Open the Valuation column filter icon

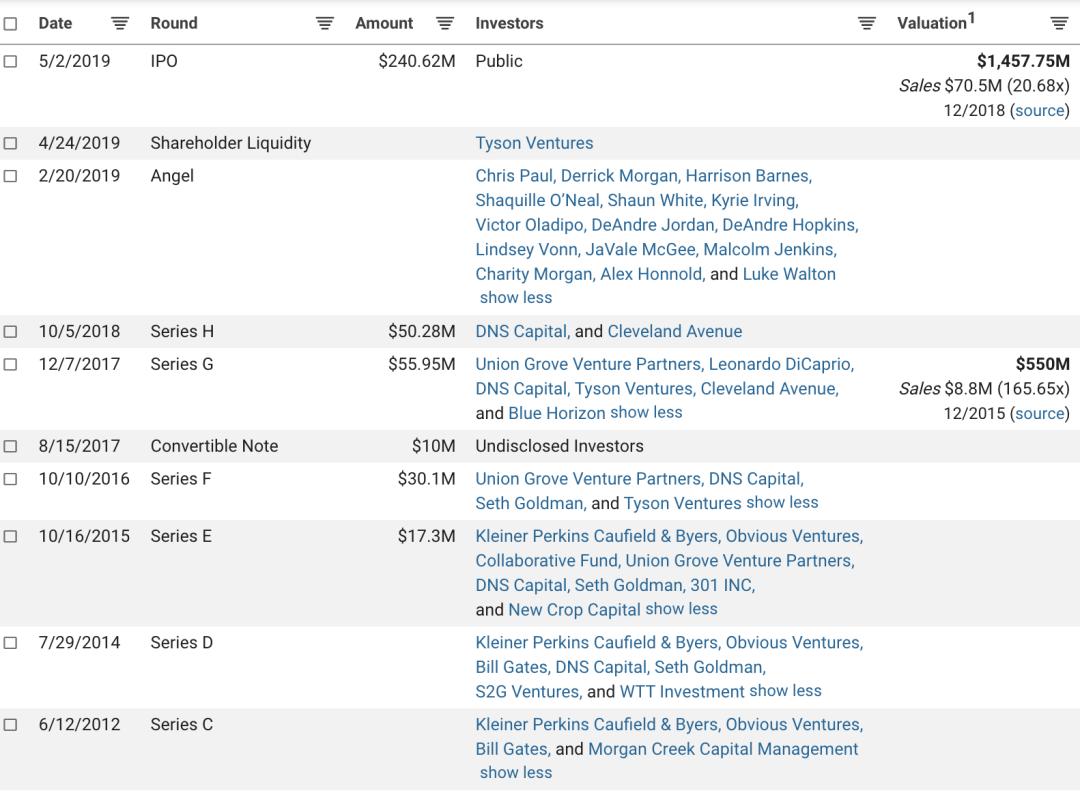point(1059,23)
